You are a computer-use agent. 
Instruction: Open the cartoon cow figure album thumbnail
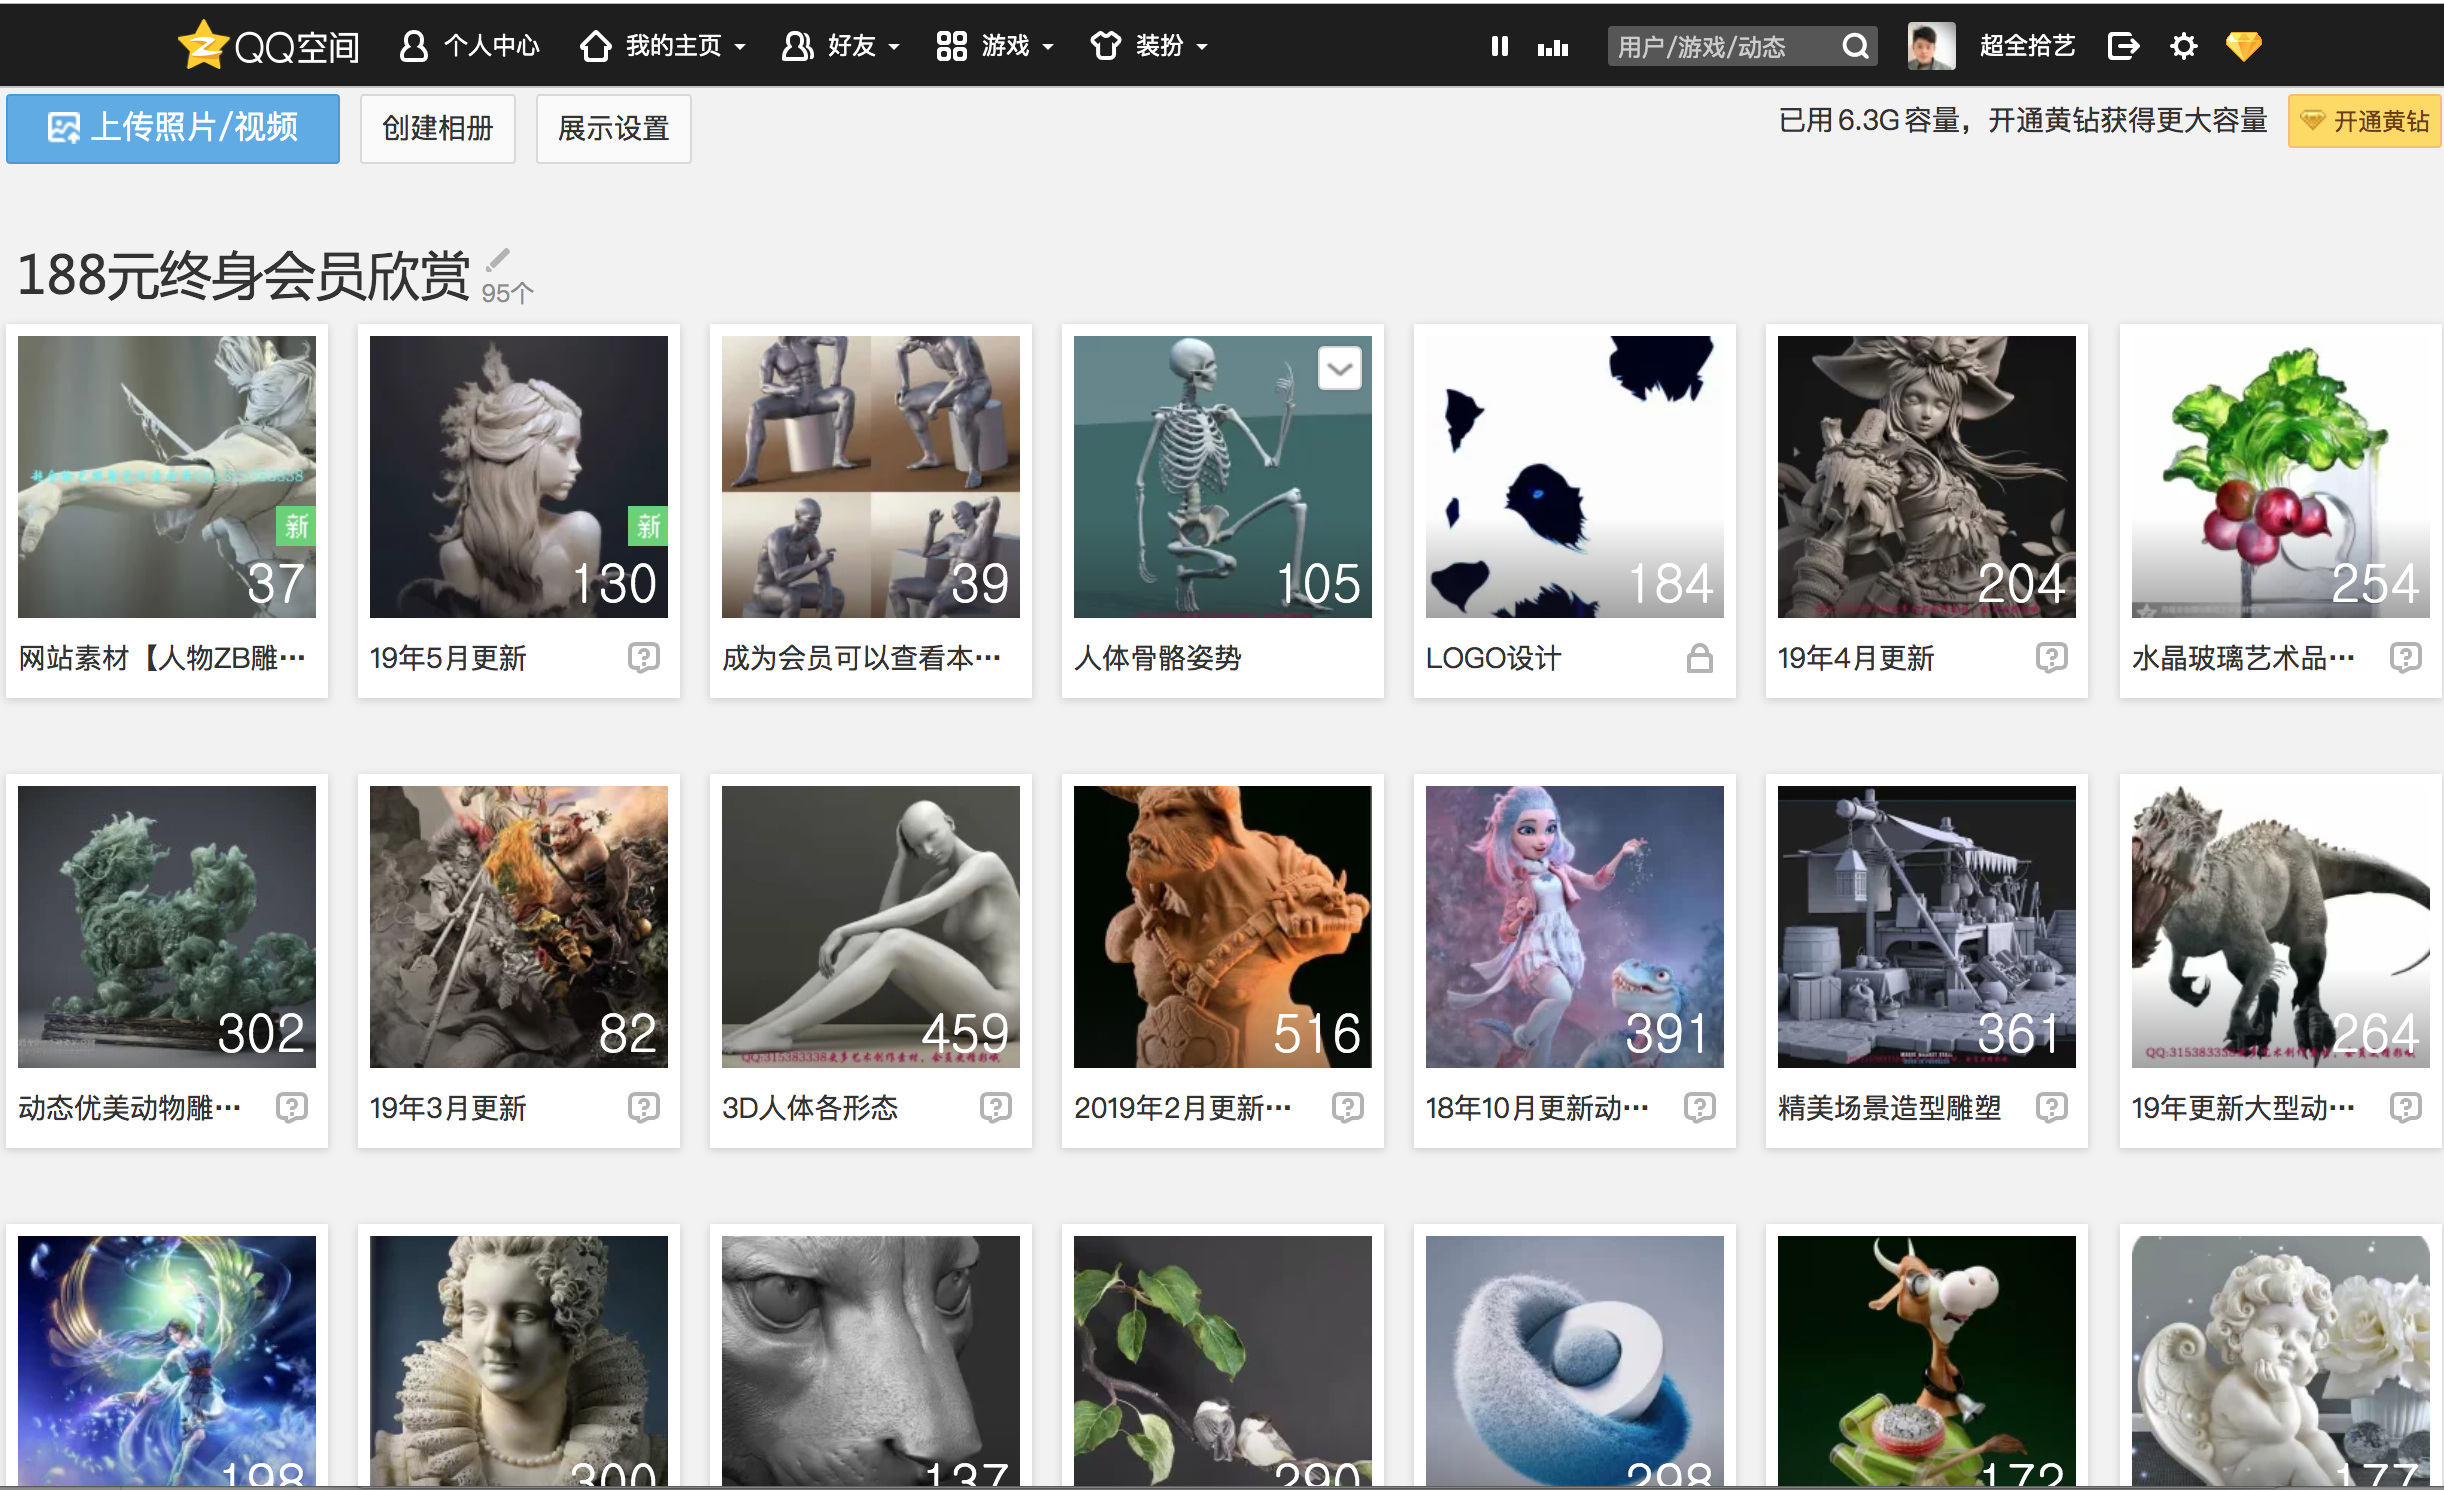[x=1927, y=1361]
